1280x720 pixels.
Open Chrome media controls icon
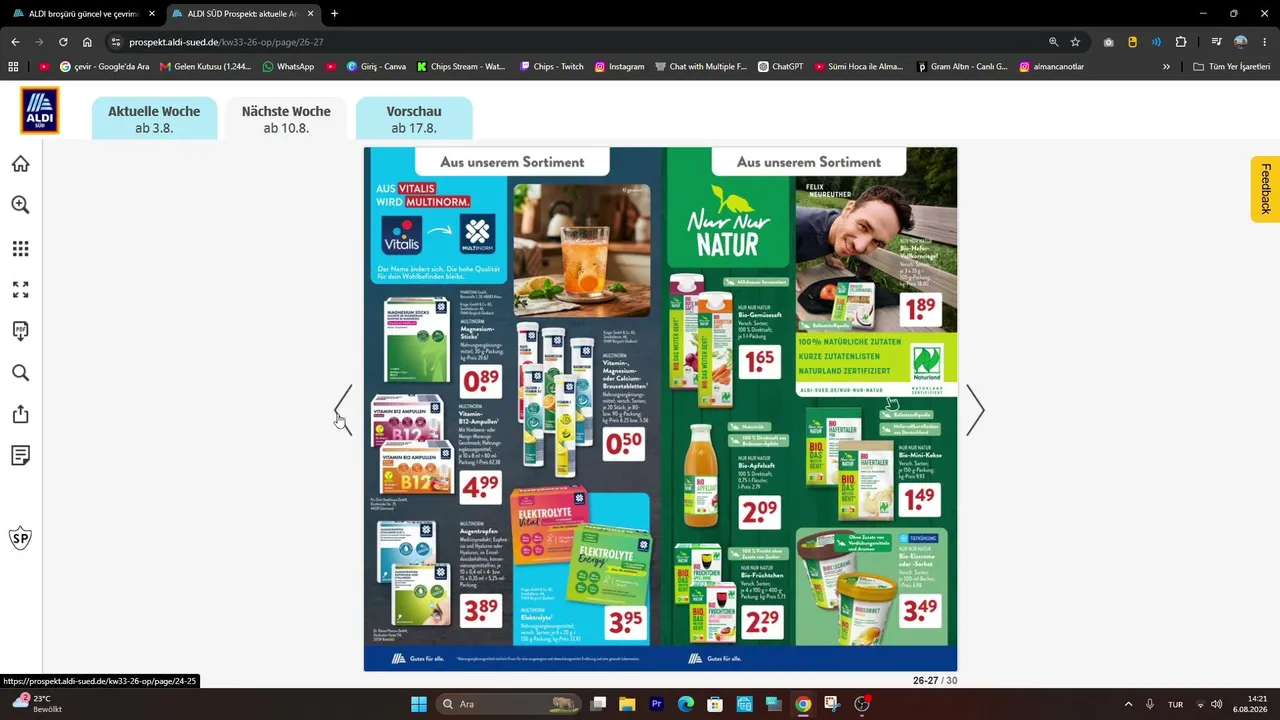click(1216, 42)
